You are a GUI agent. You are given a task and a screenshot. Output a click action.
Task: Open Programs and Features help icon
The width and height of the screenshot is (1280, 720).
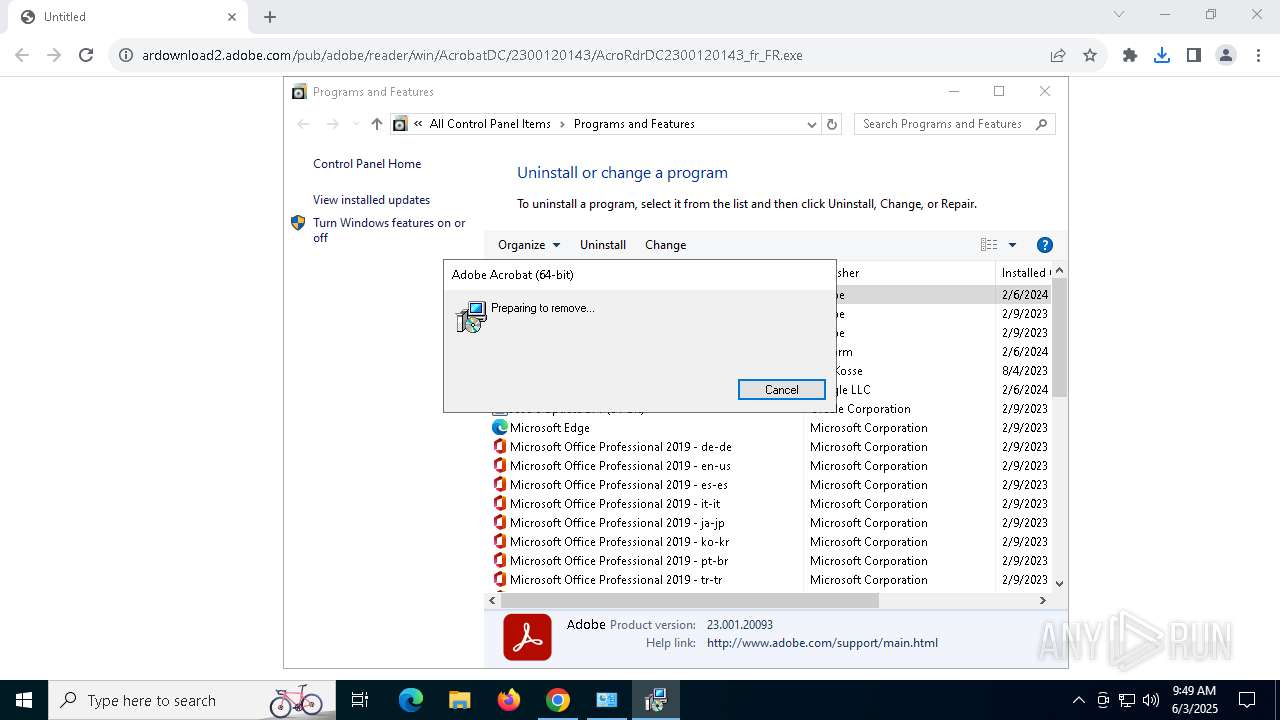pyautogui.click(x=1045, y=245)
